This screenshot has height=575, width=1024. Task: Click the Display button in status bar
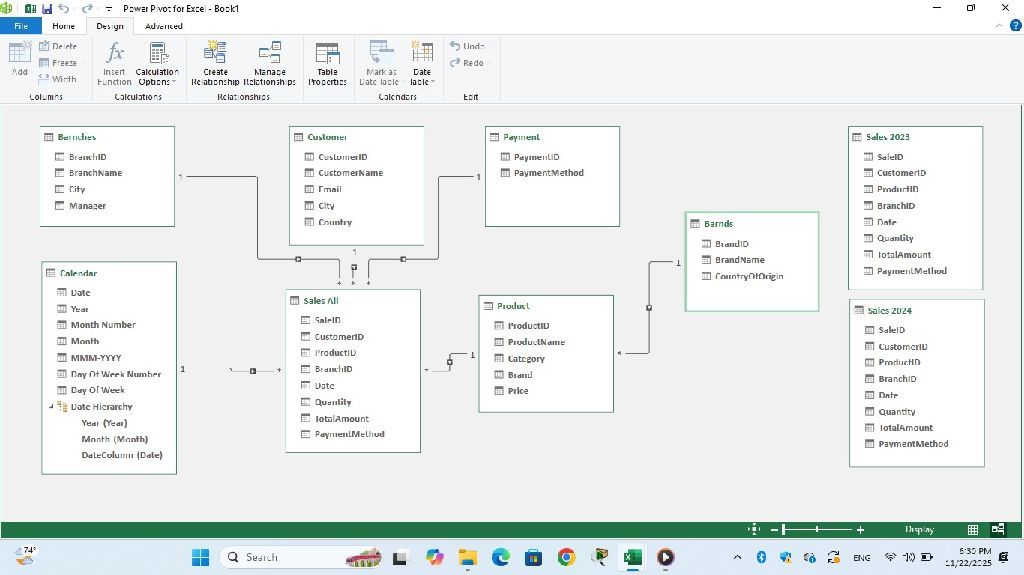tap(919, 529)
